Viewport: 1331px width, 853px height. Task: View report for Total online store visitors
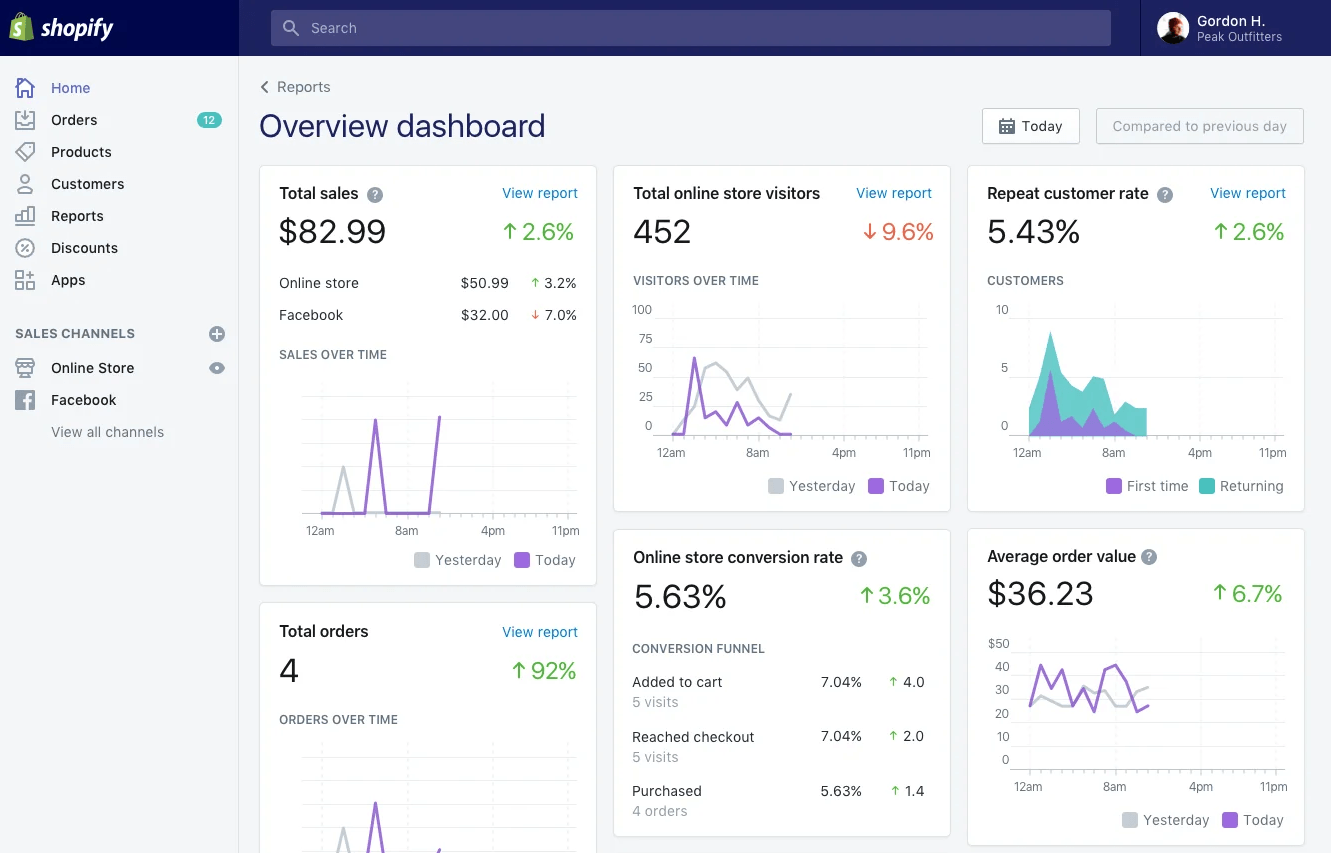(x=893, y=193)
